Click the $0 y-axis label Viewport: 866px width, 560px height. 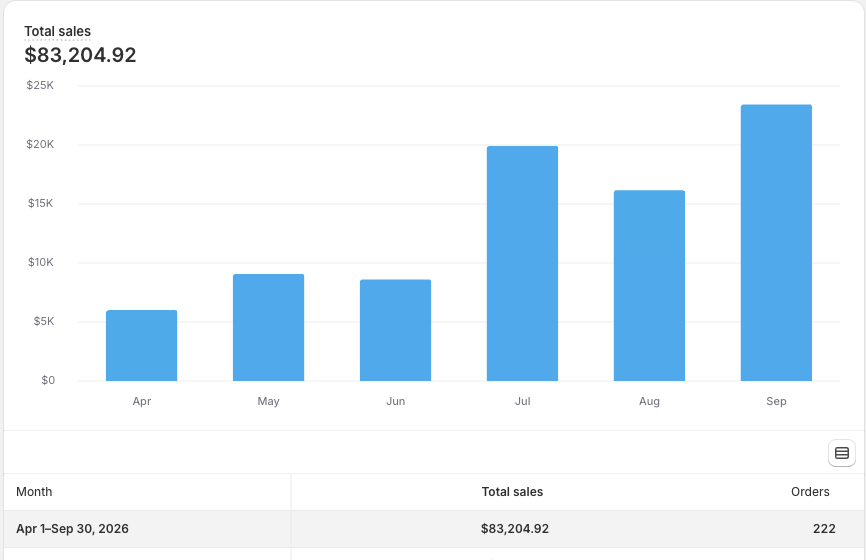(48, 381)
